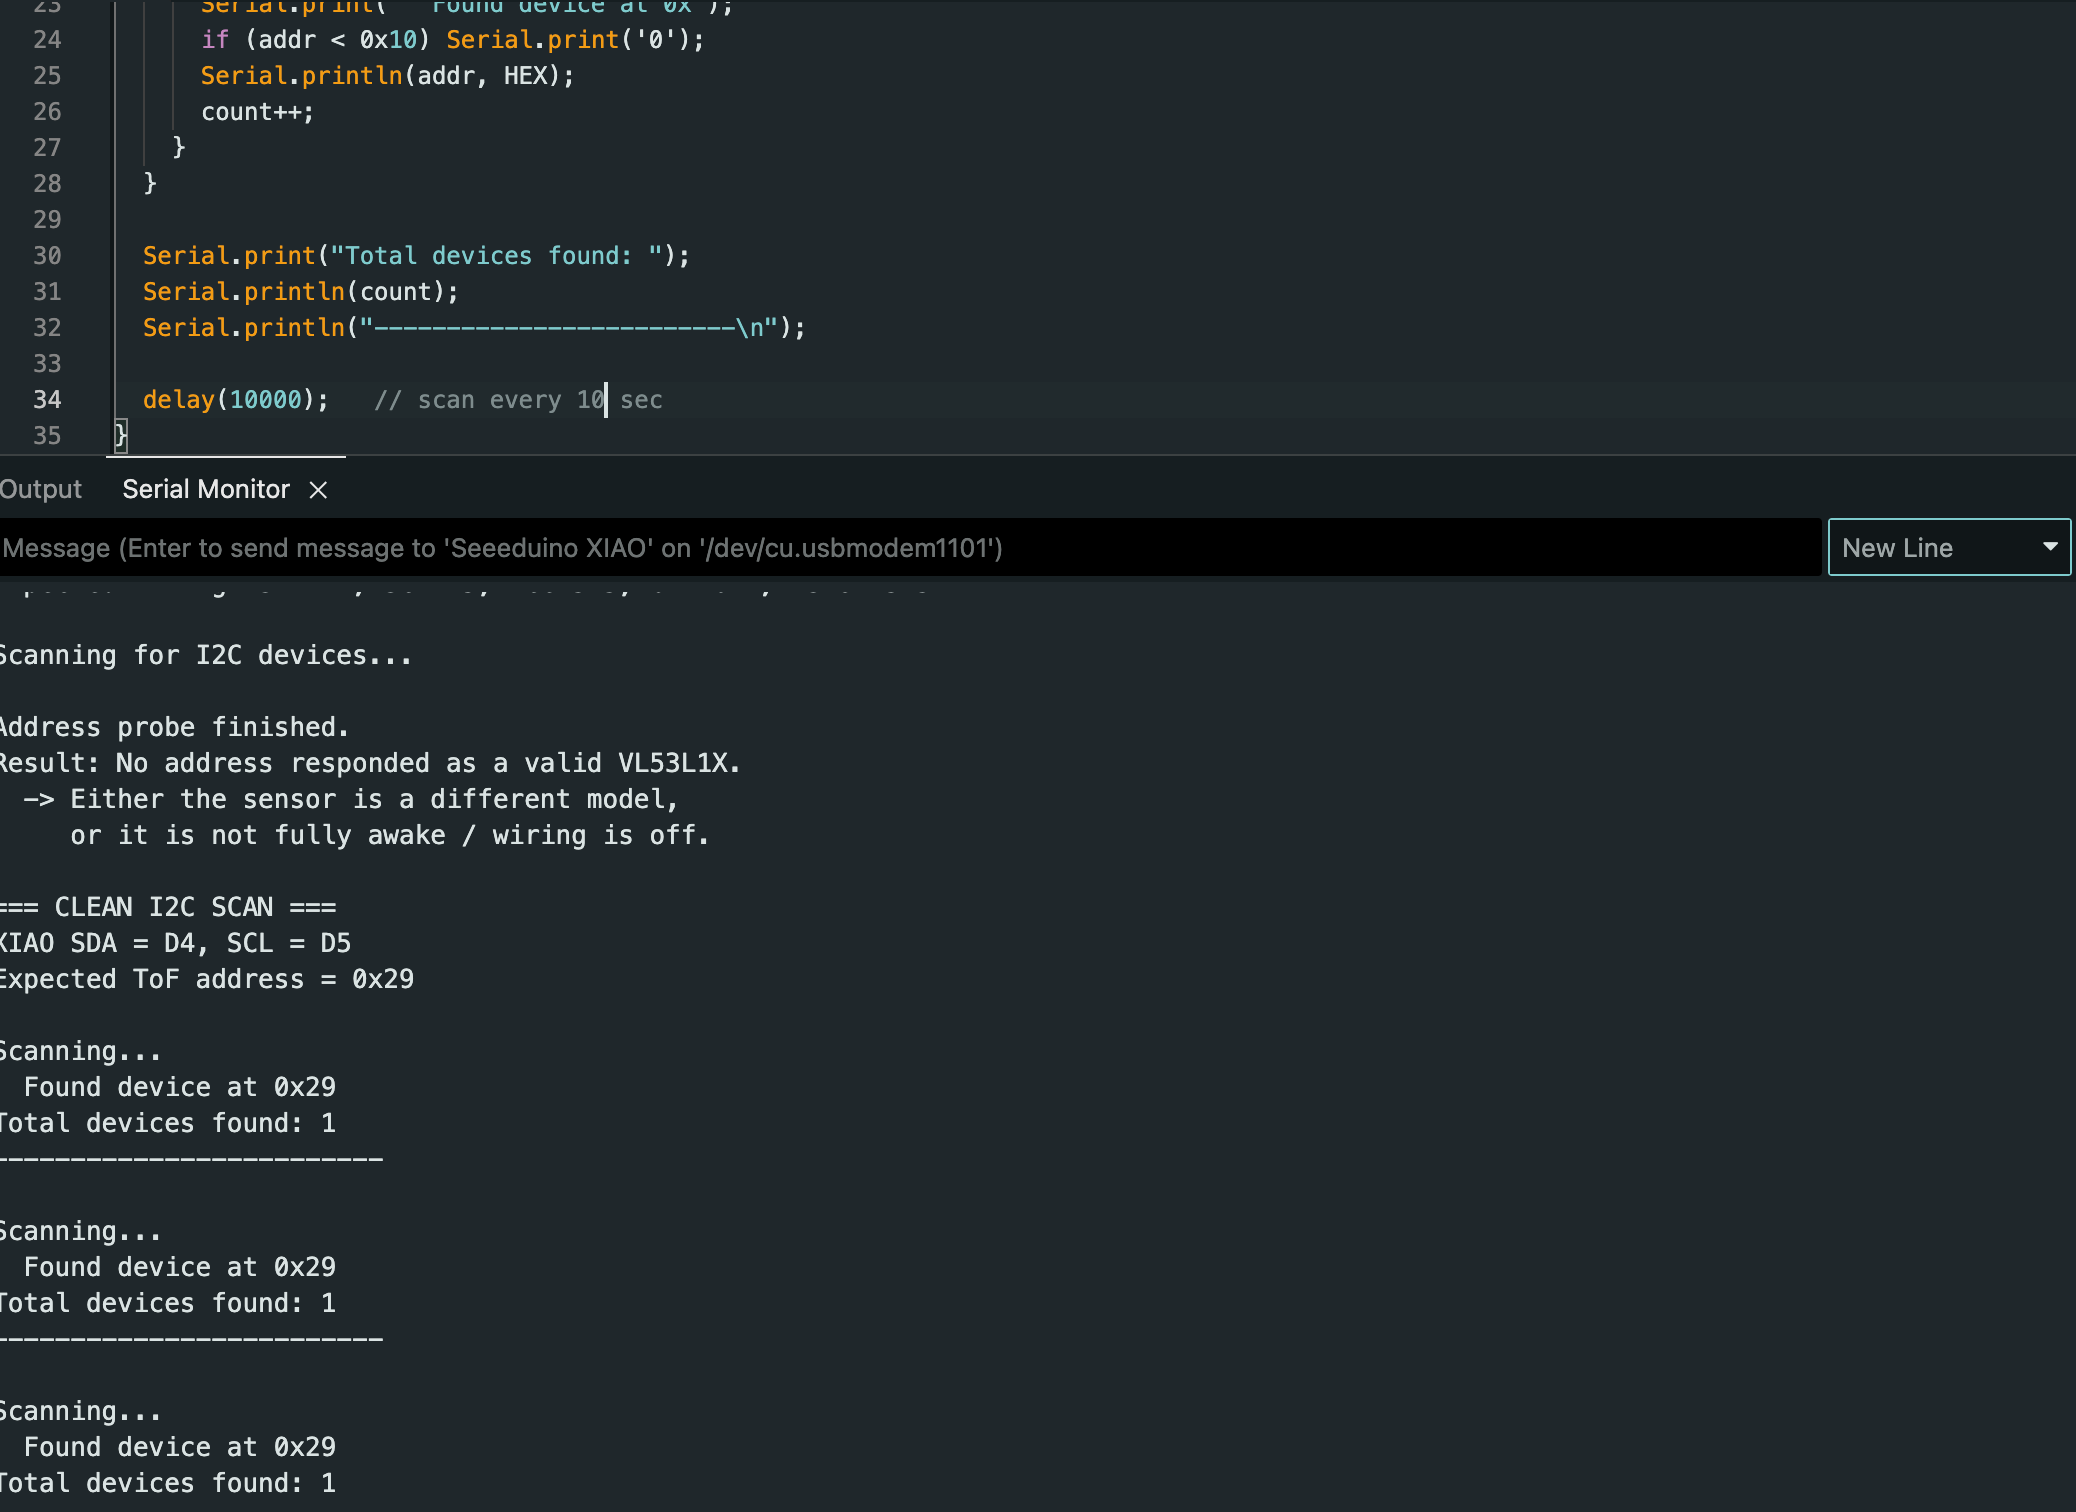Click the closing brace on line 35
The width and height of the screenshot is (2076, 1512).
point(121,435)
